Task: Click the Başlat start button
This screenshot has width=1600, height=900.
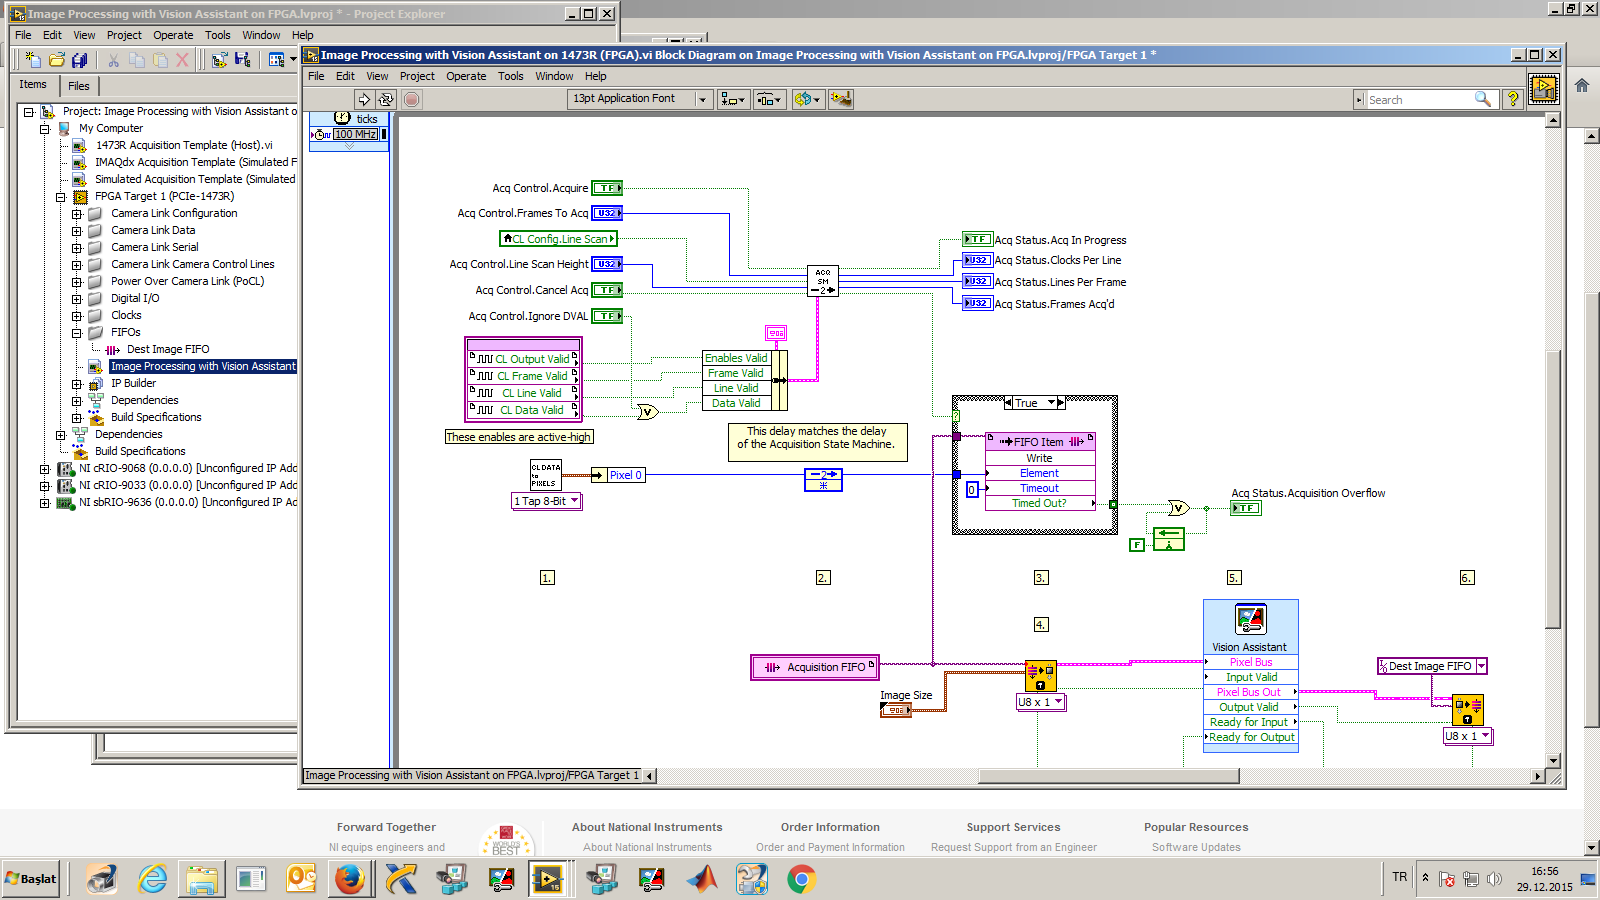Action: [31, 879]
